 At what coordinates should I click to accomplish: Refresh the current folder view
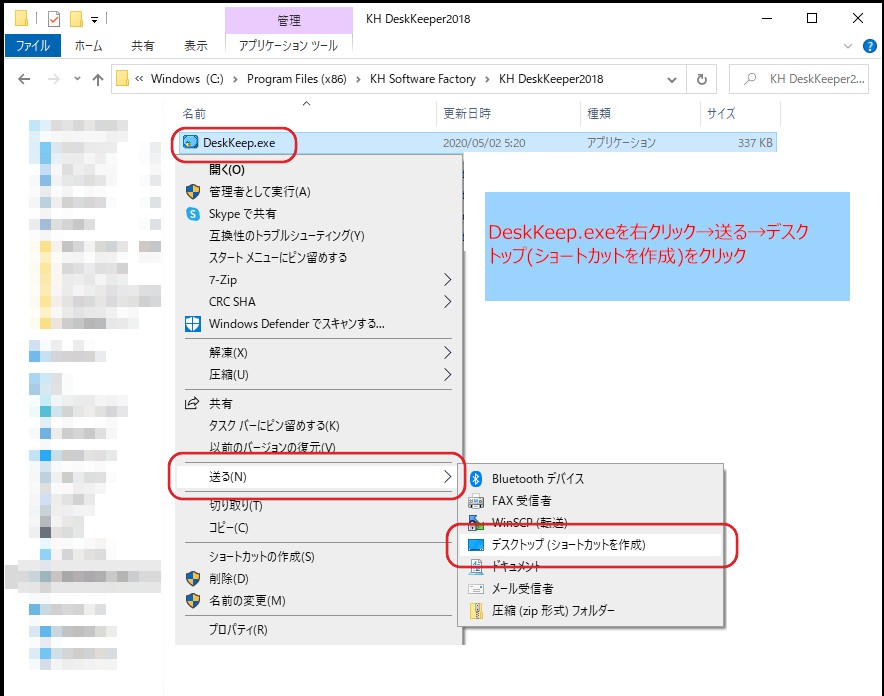point(701,79)
